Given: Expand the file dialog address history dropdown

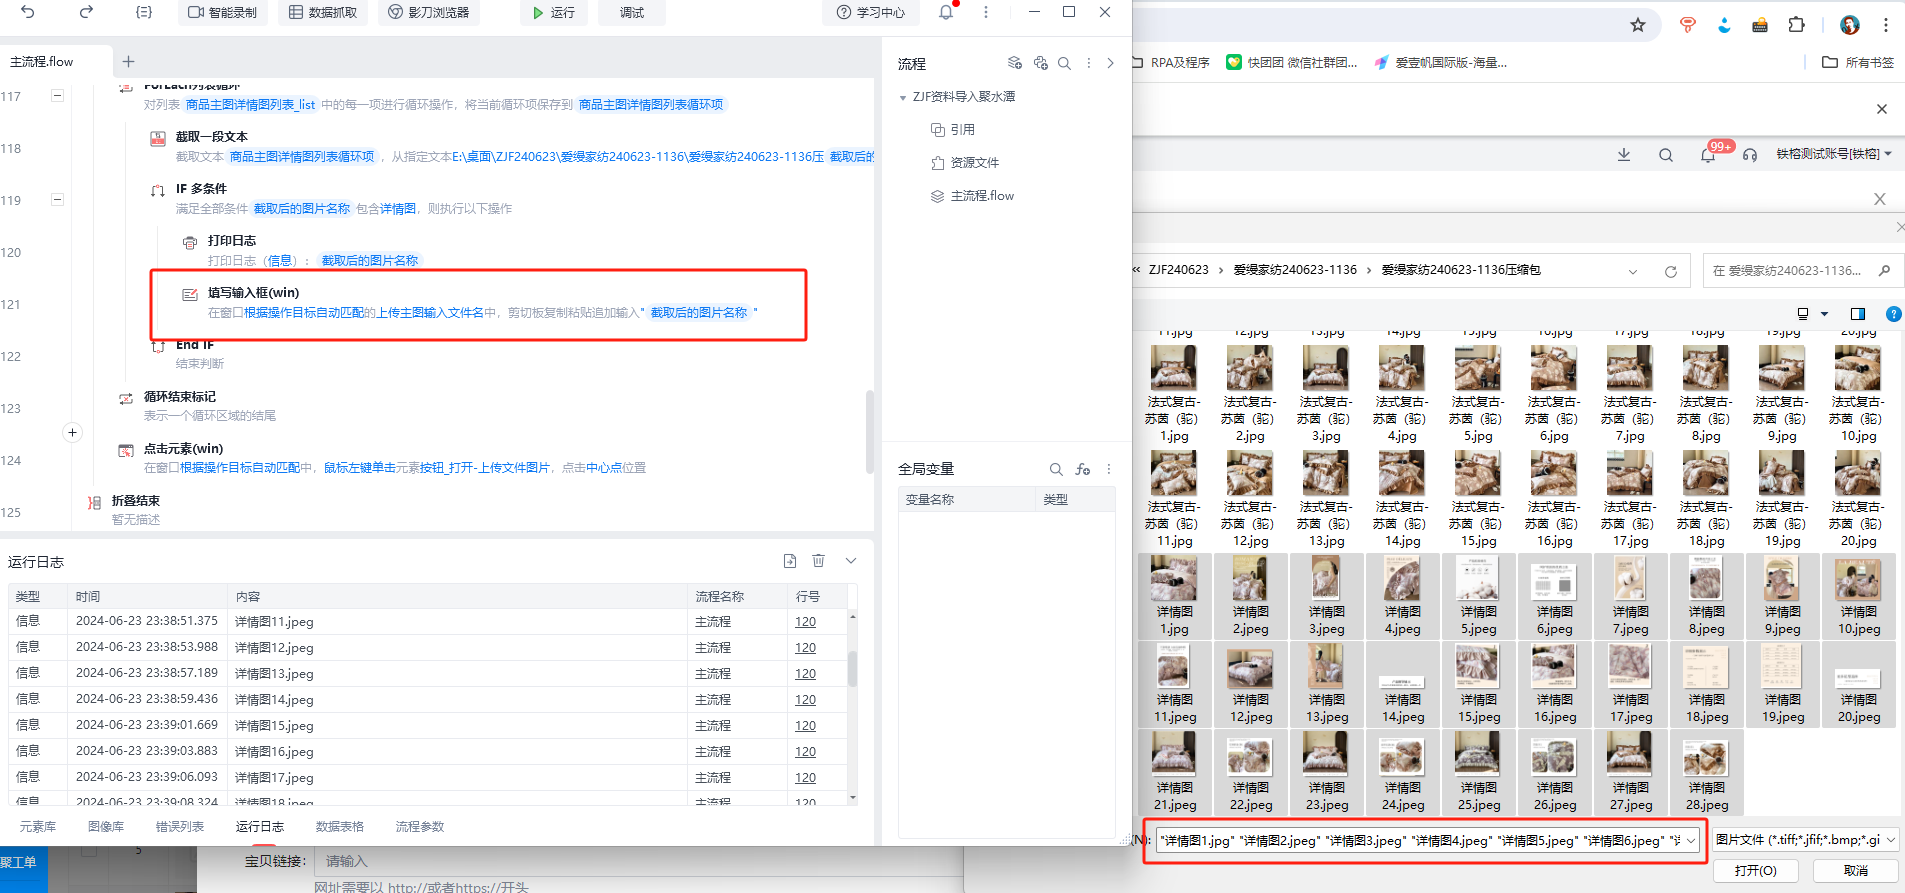Looking at the screenshot, I should point(1633,271).
